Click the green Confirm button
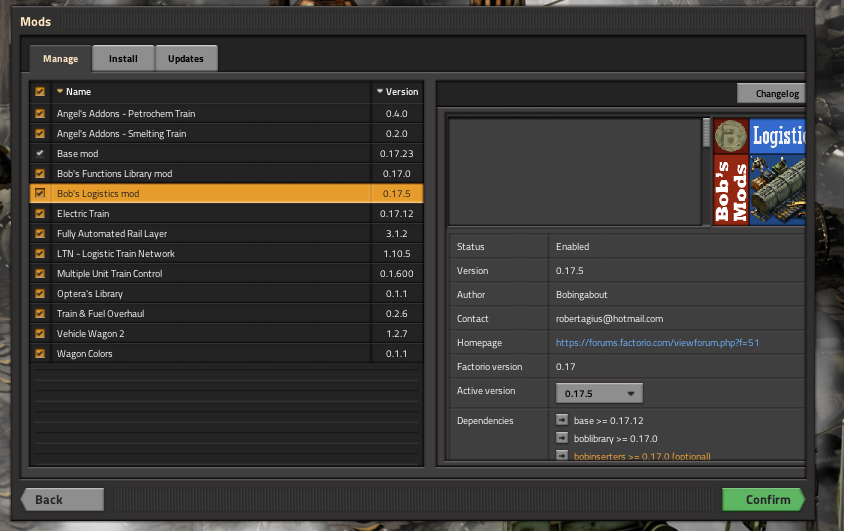The height and width of the screenshot is (531, 844). point(763,500)
